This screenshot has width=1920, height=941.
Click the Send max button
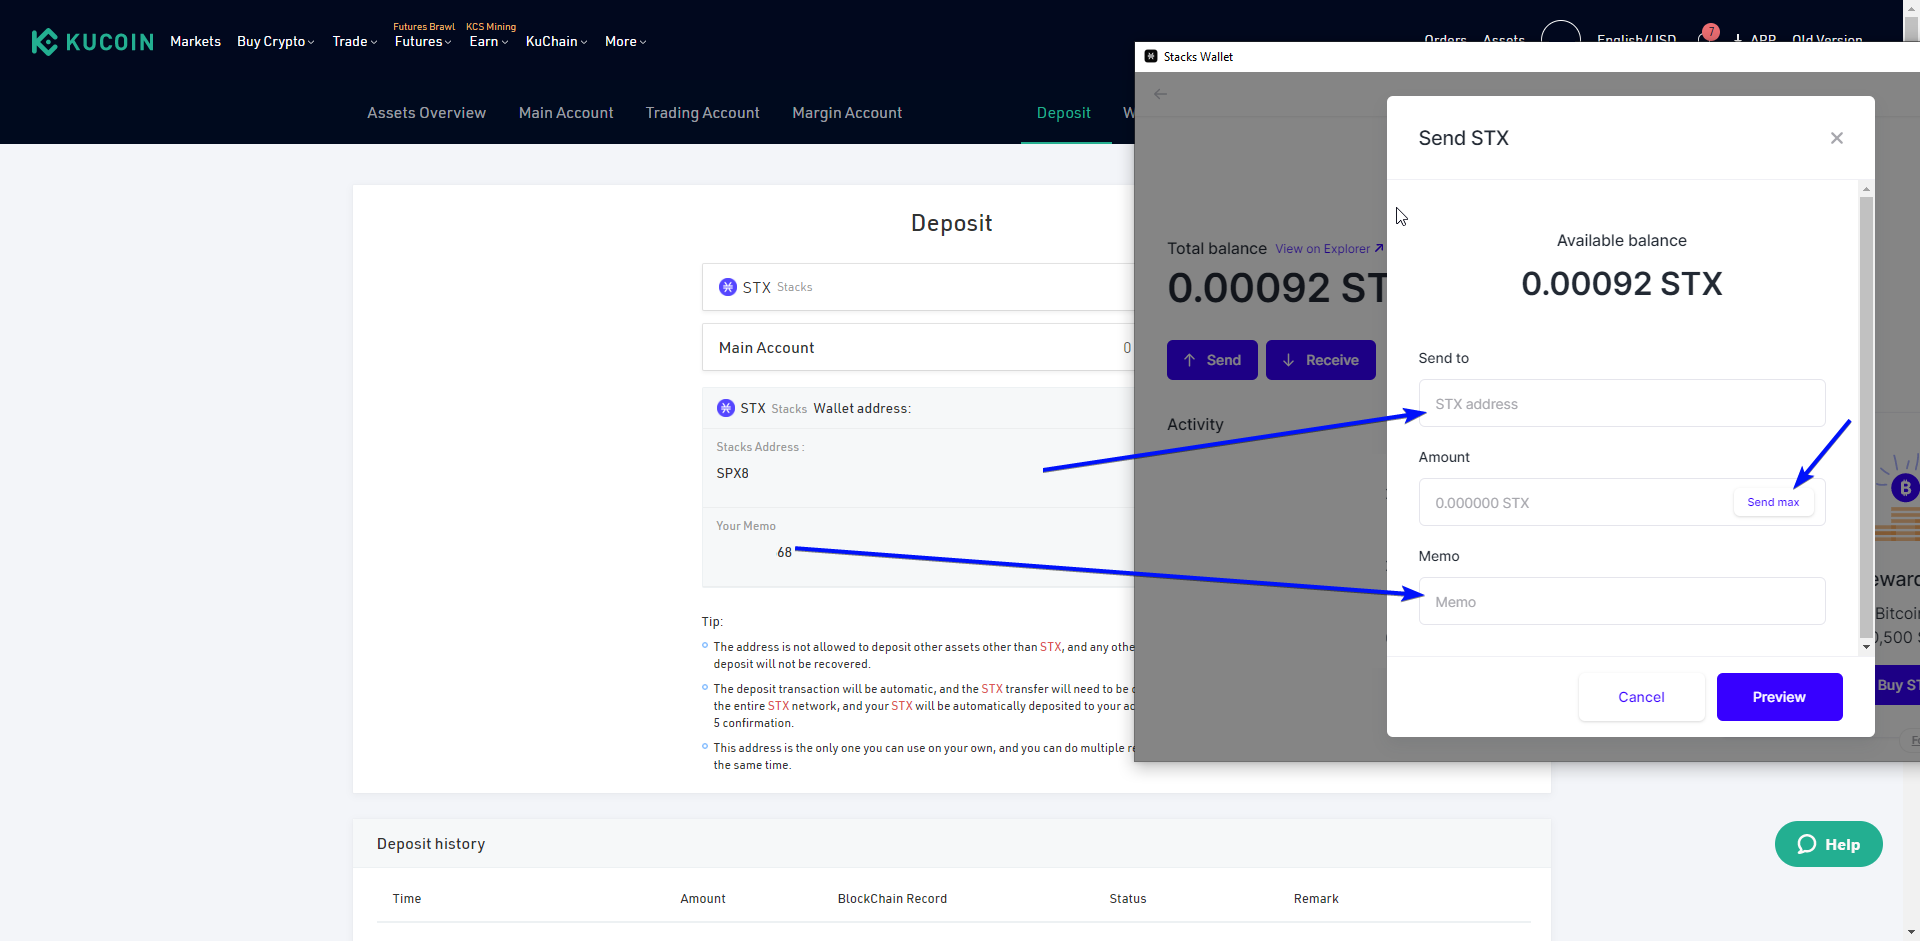1773,502
